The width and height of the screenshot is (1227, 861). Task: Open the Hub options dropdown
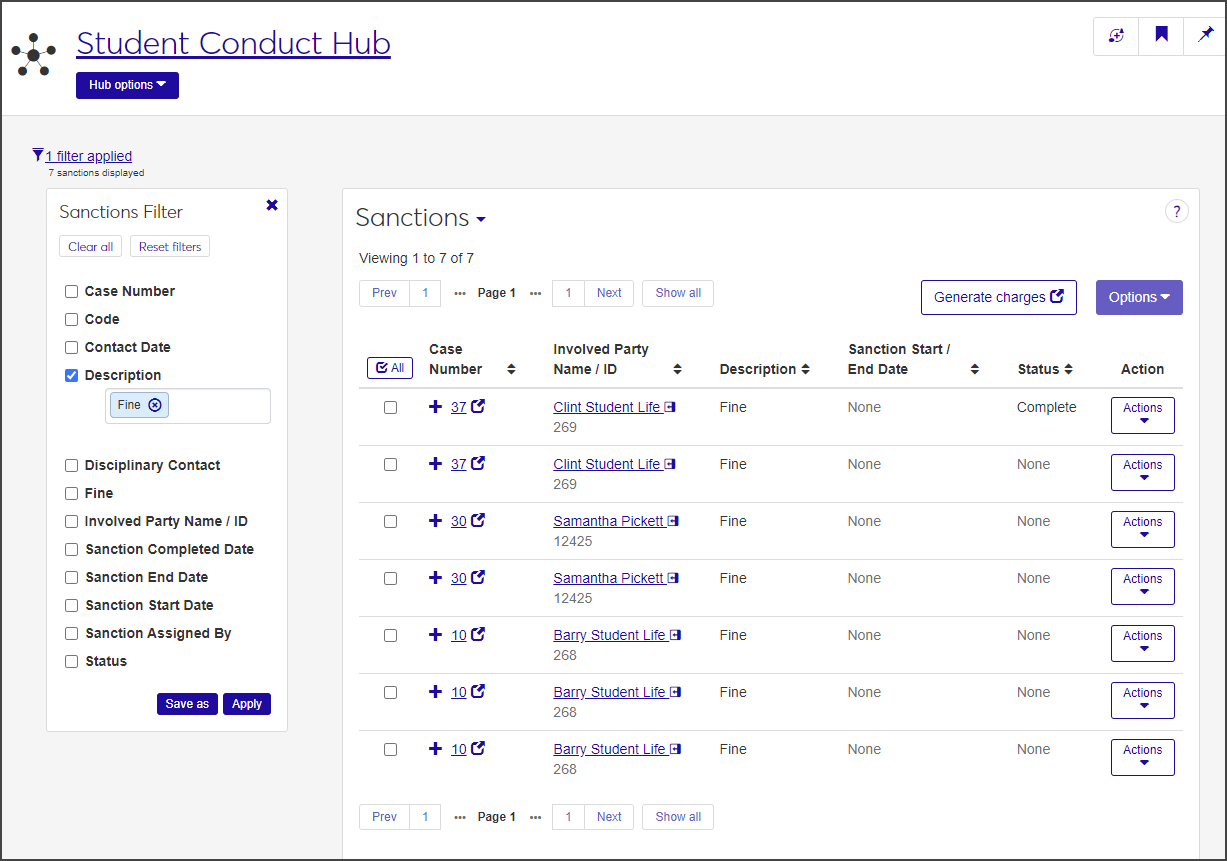click(x=127, y=85)
